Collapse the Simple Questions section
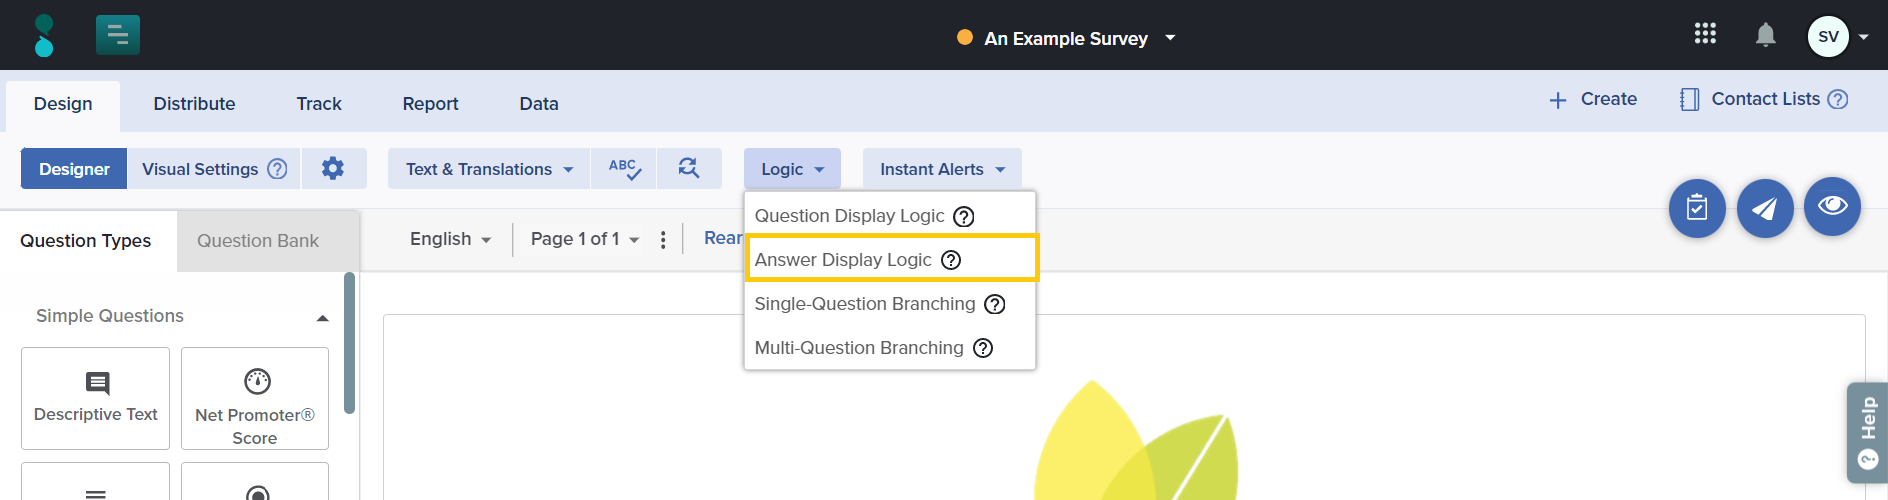This screenshot has height=500, width=1888. [x=322, y=317]
